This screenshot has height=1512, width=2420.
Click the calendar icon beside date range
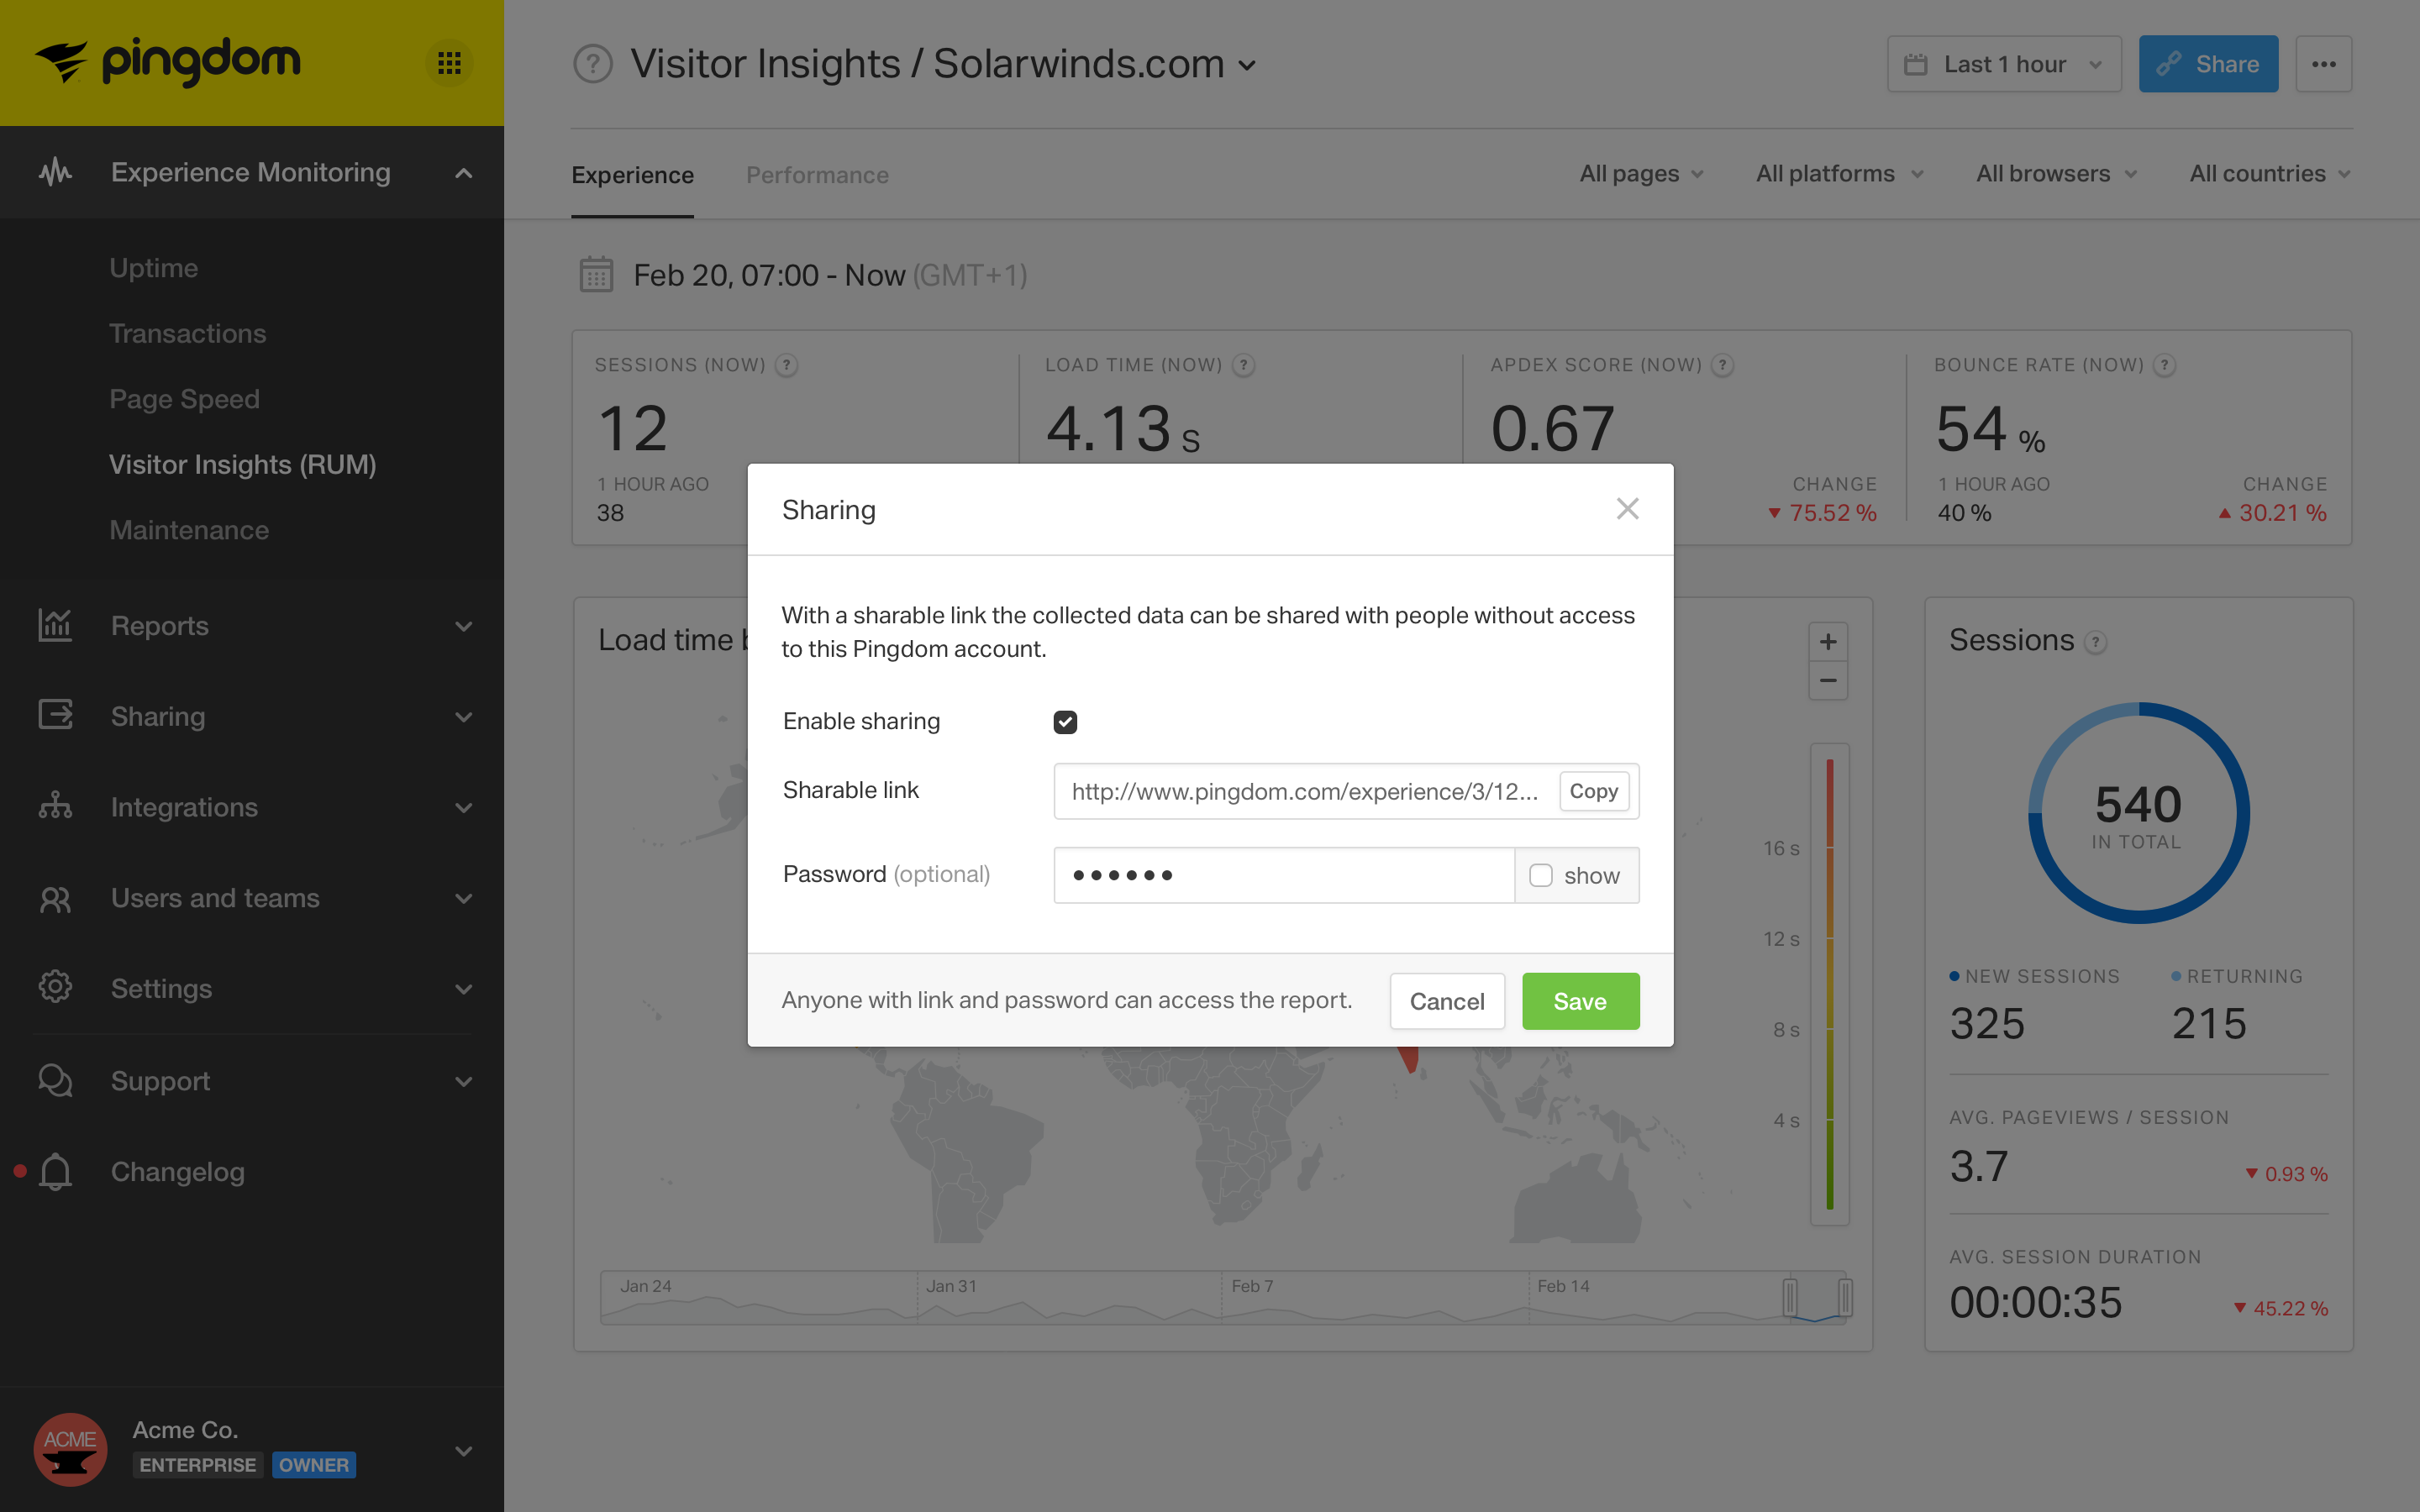(x=596, y=275)
